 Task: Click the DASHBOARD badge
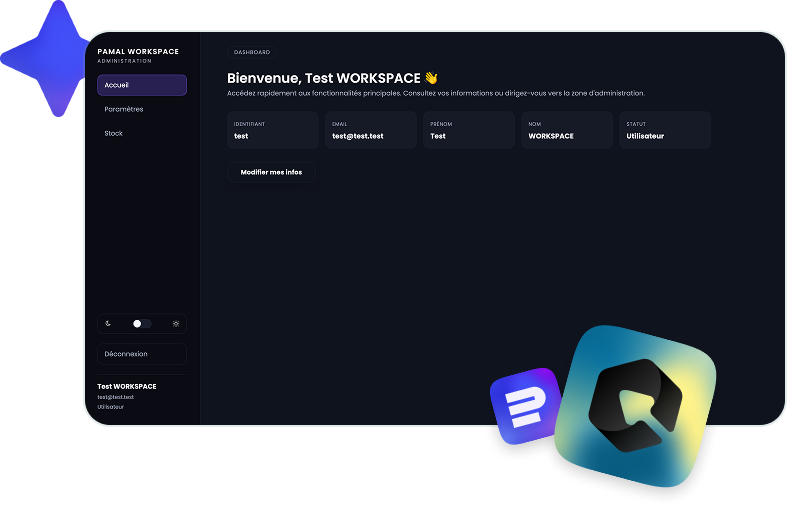pyautogui.click(x=252, y=52)
